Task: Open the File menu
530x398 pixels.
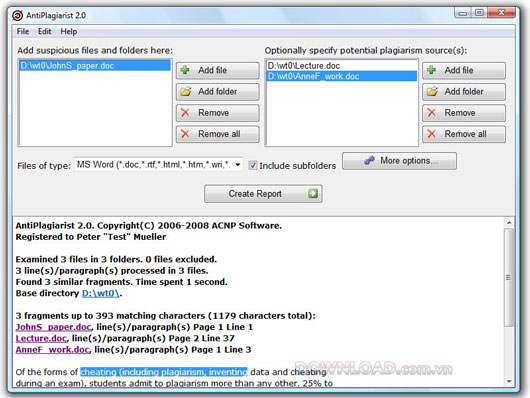Action: pyautogui.click(x=23, y=31)
